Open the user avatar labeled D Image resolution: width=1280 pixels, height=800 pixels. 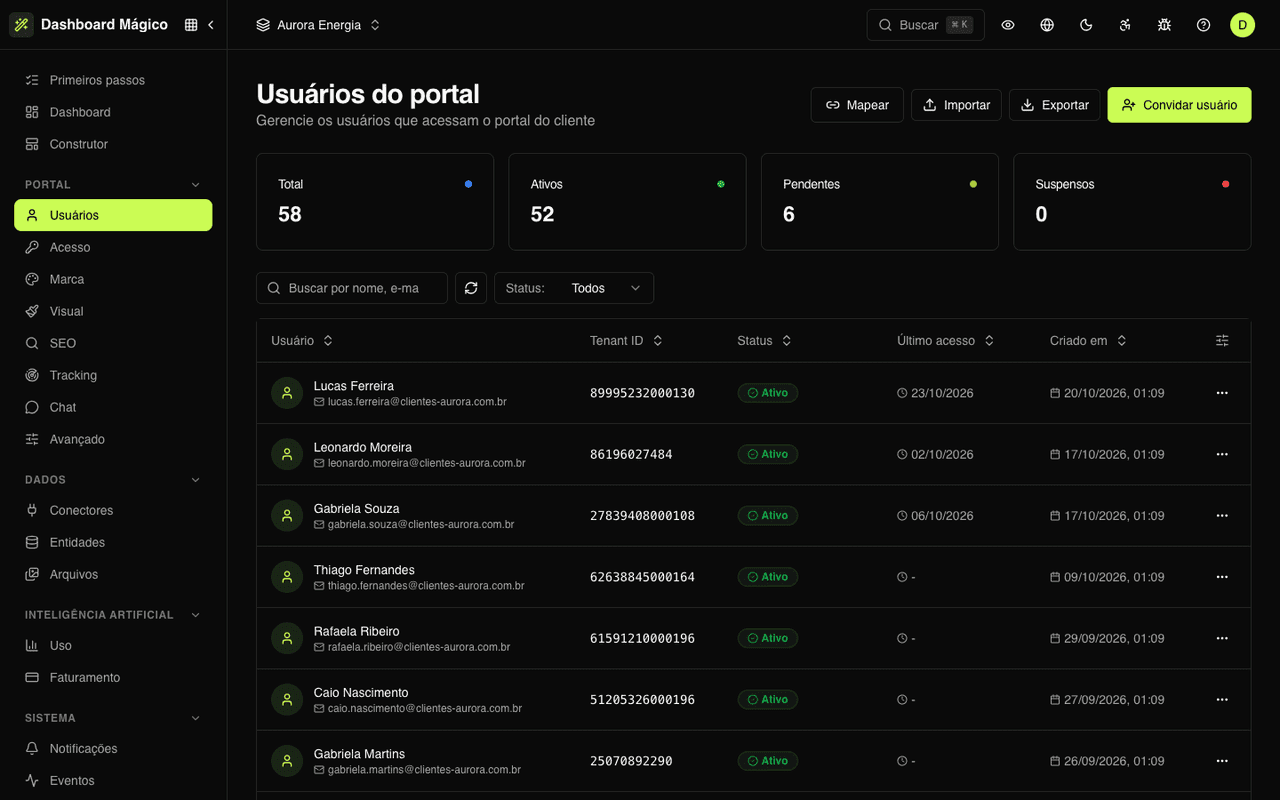[x=1242, y=25]
